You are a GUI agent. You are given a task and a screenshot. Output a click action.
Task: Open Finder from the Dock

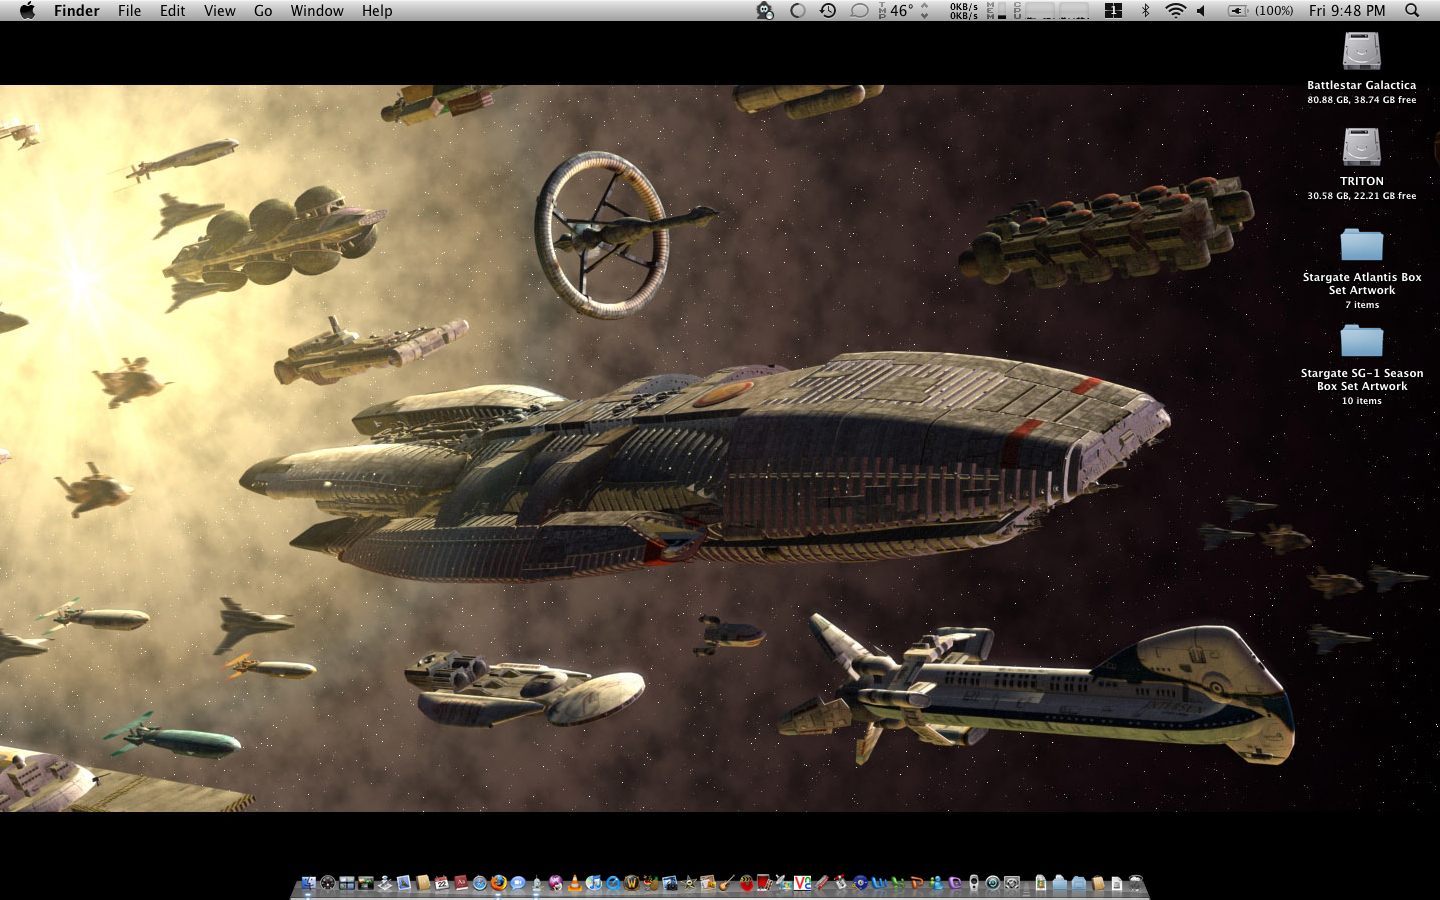(309, 883)
